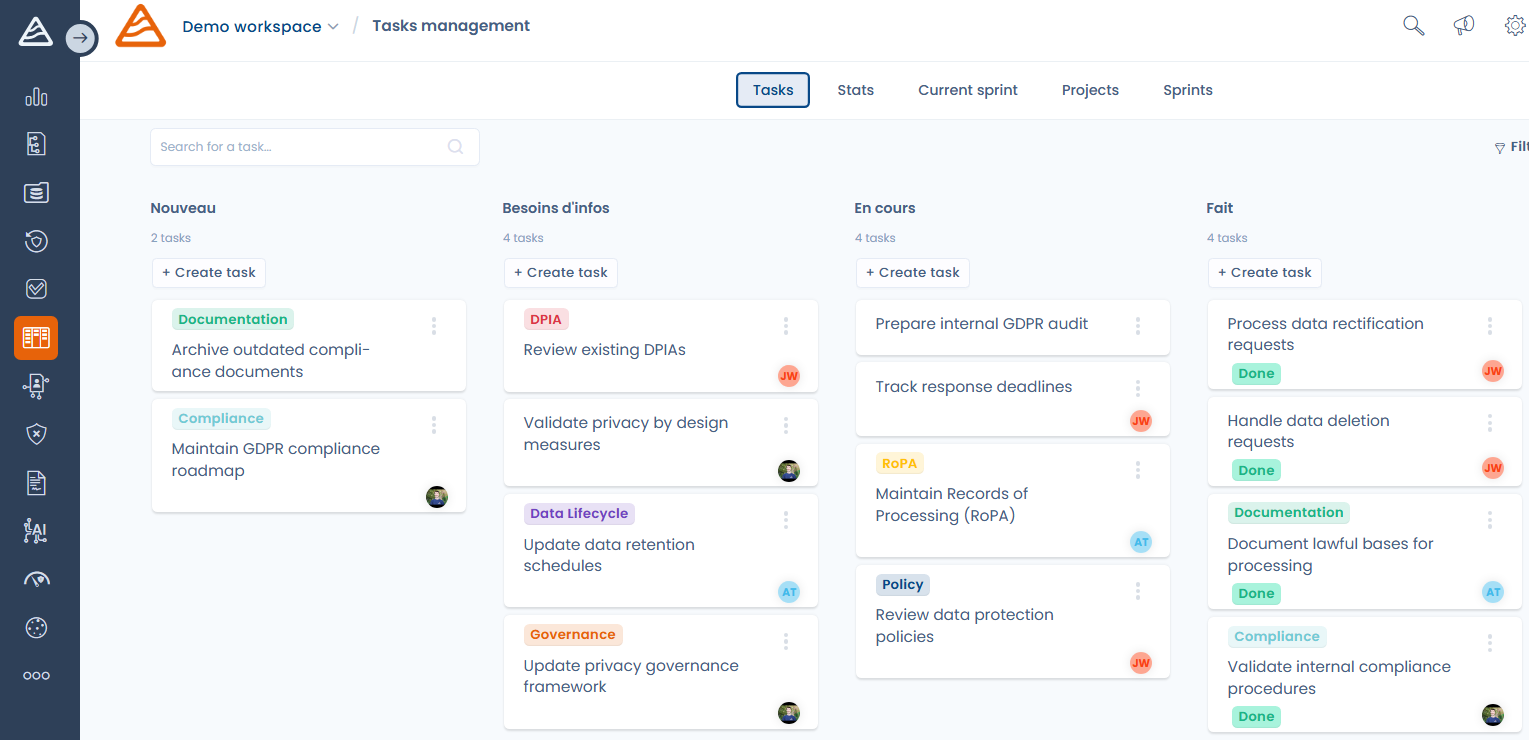Open the Stats tab

855,90
